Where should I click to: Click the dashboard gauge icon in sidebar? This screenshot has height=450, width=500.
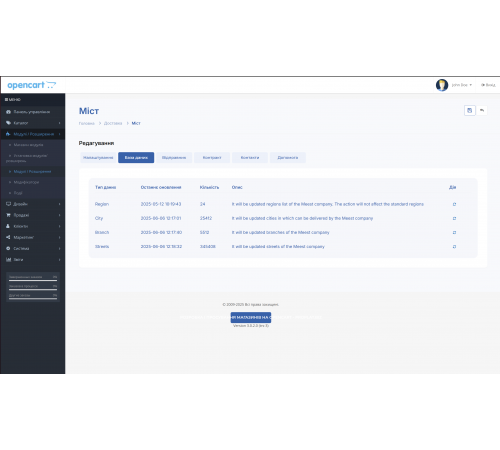click(x=8, y=112)
